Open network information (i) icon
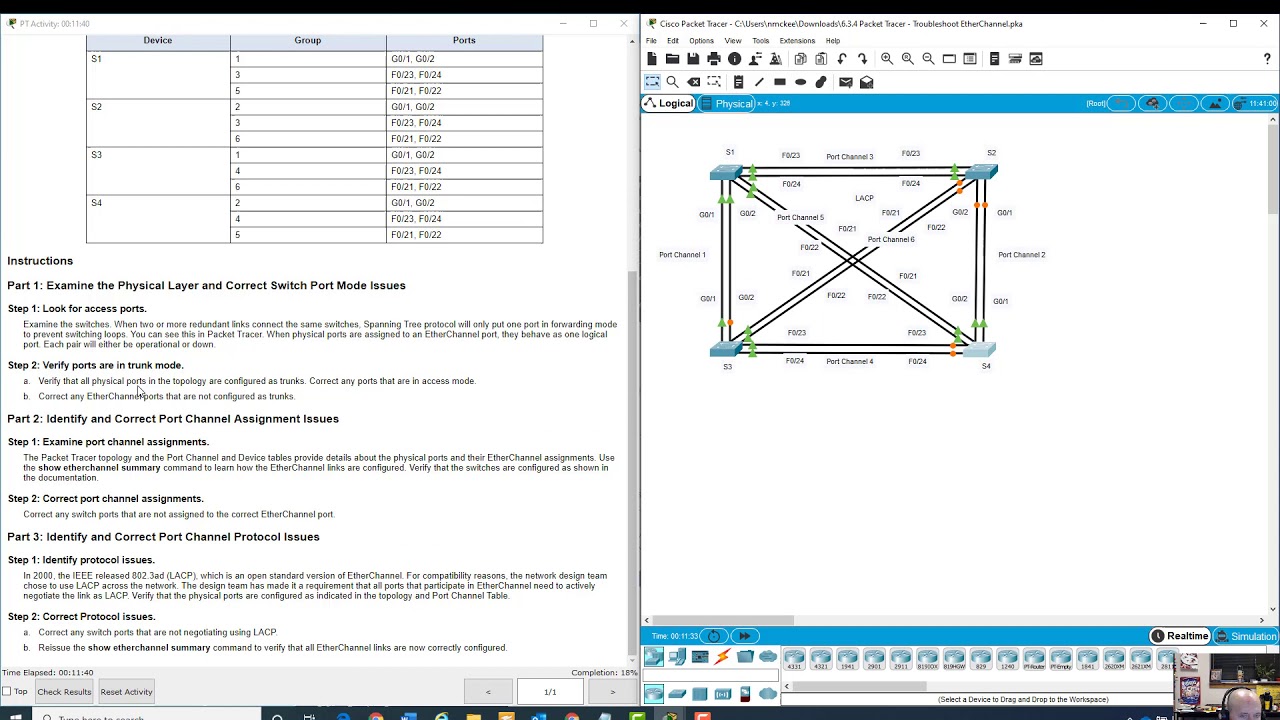The height and width of the screenshot is (720, 1280). pos(734,59)
